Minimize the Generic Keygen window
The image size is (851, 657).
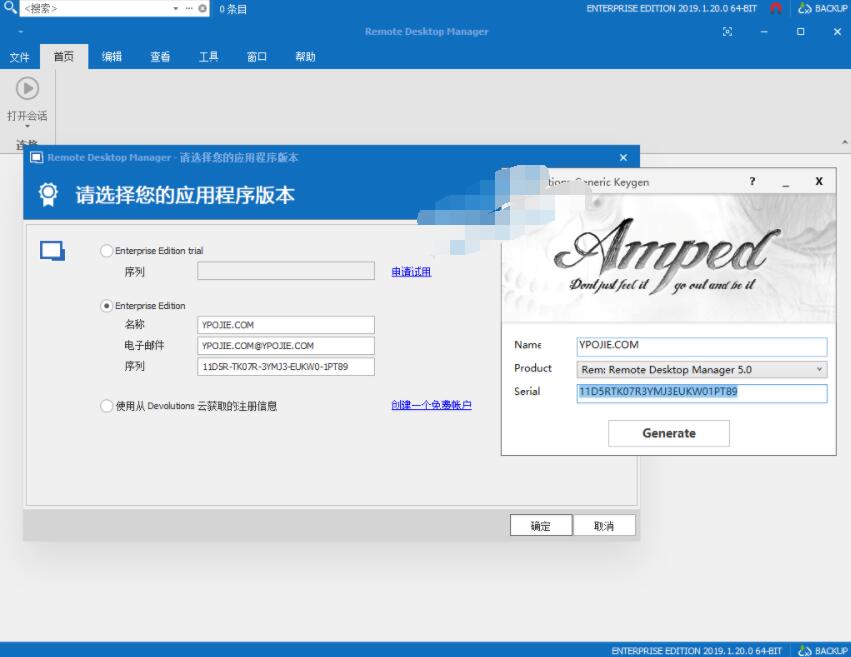[x=785, y=182]
